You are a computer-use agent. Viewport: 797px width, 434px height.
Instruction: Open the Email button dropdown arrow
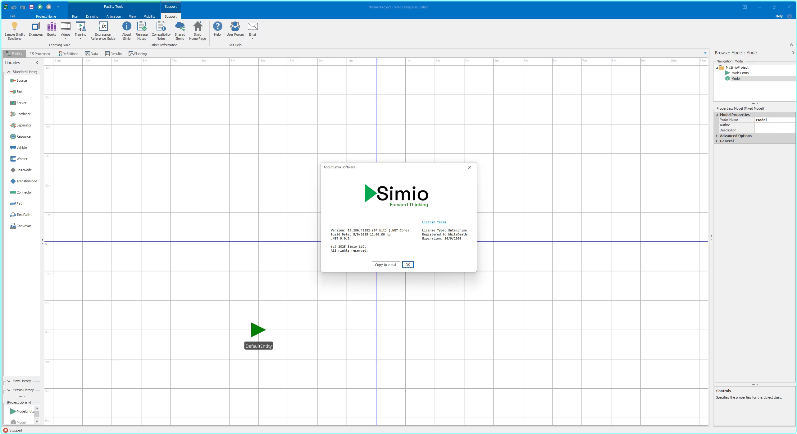(x=252, y=38)
